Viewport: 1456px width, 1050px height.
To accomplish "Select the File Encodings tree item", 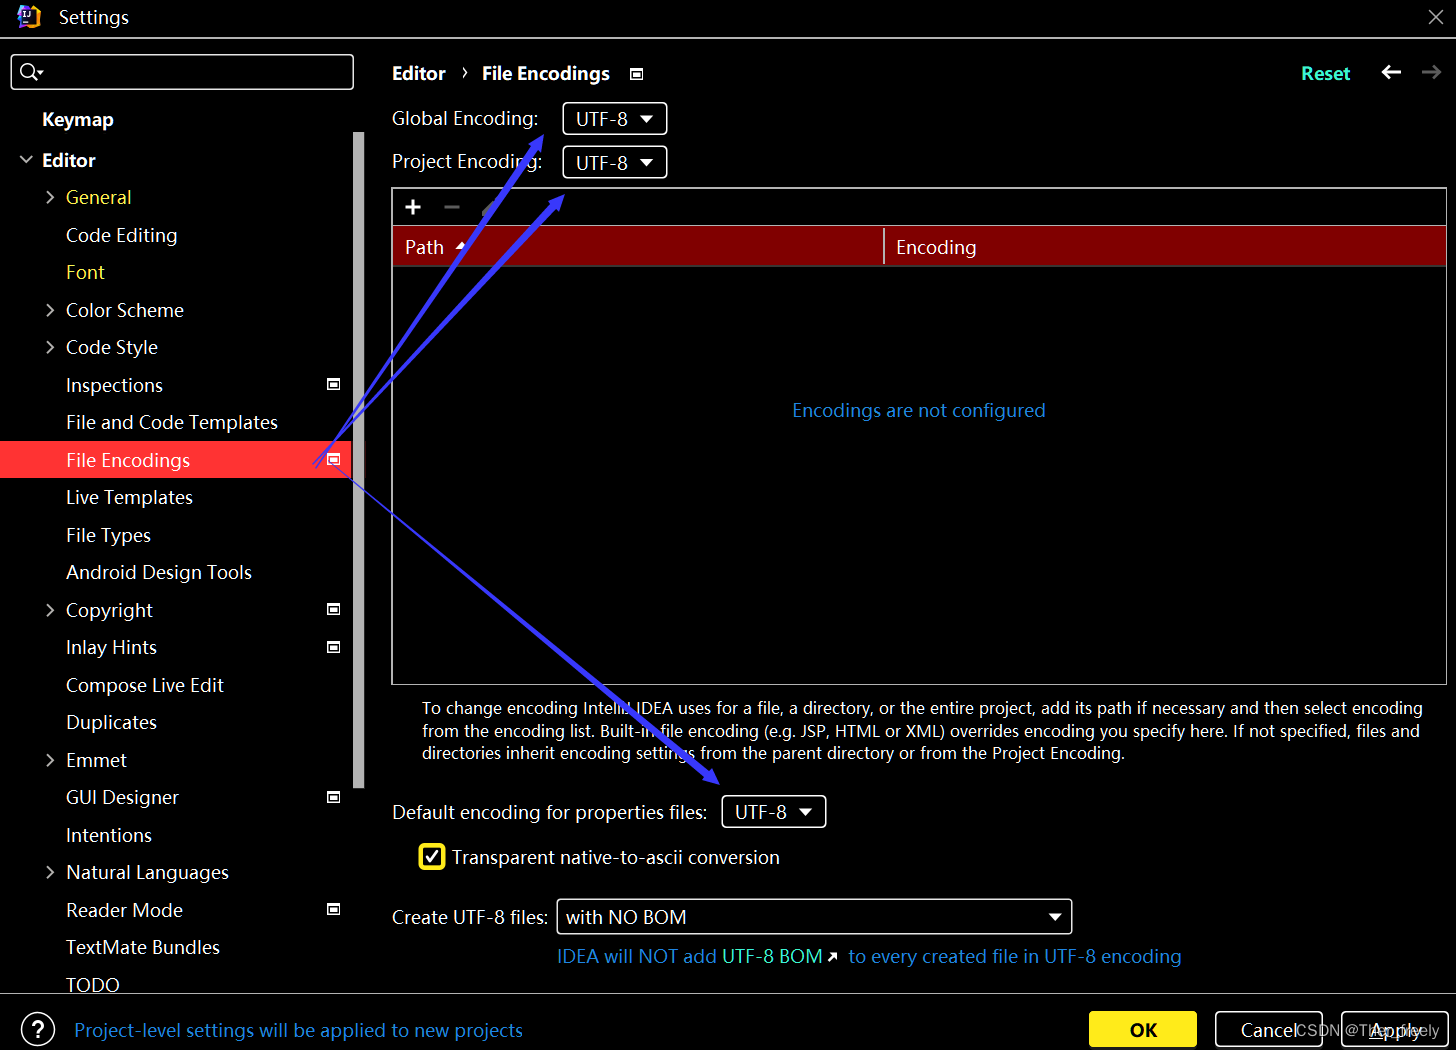I will tap(176, 460).
